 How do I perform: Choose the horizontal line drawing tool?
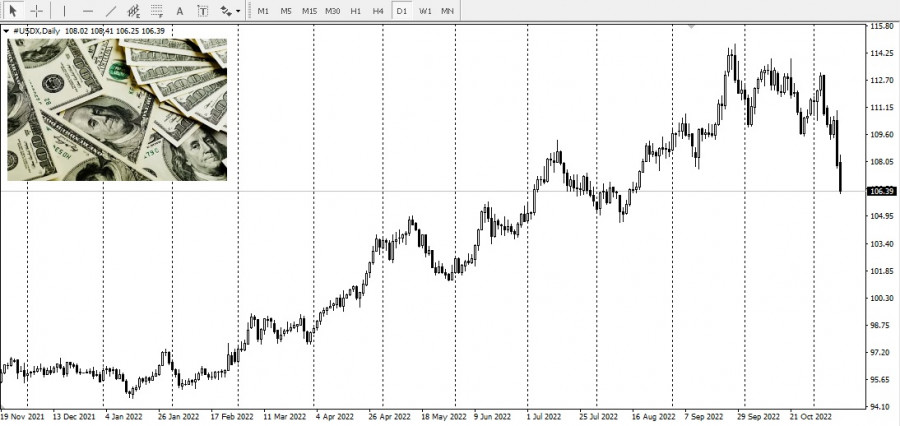(88, 10)
